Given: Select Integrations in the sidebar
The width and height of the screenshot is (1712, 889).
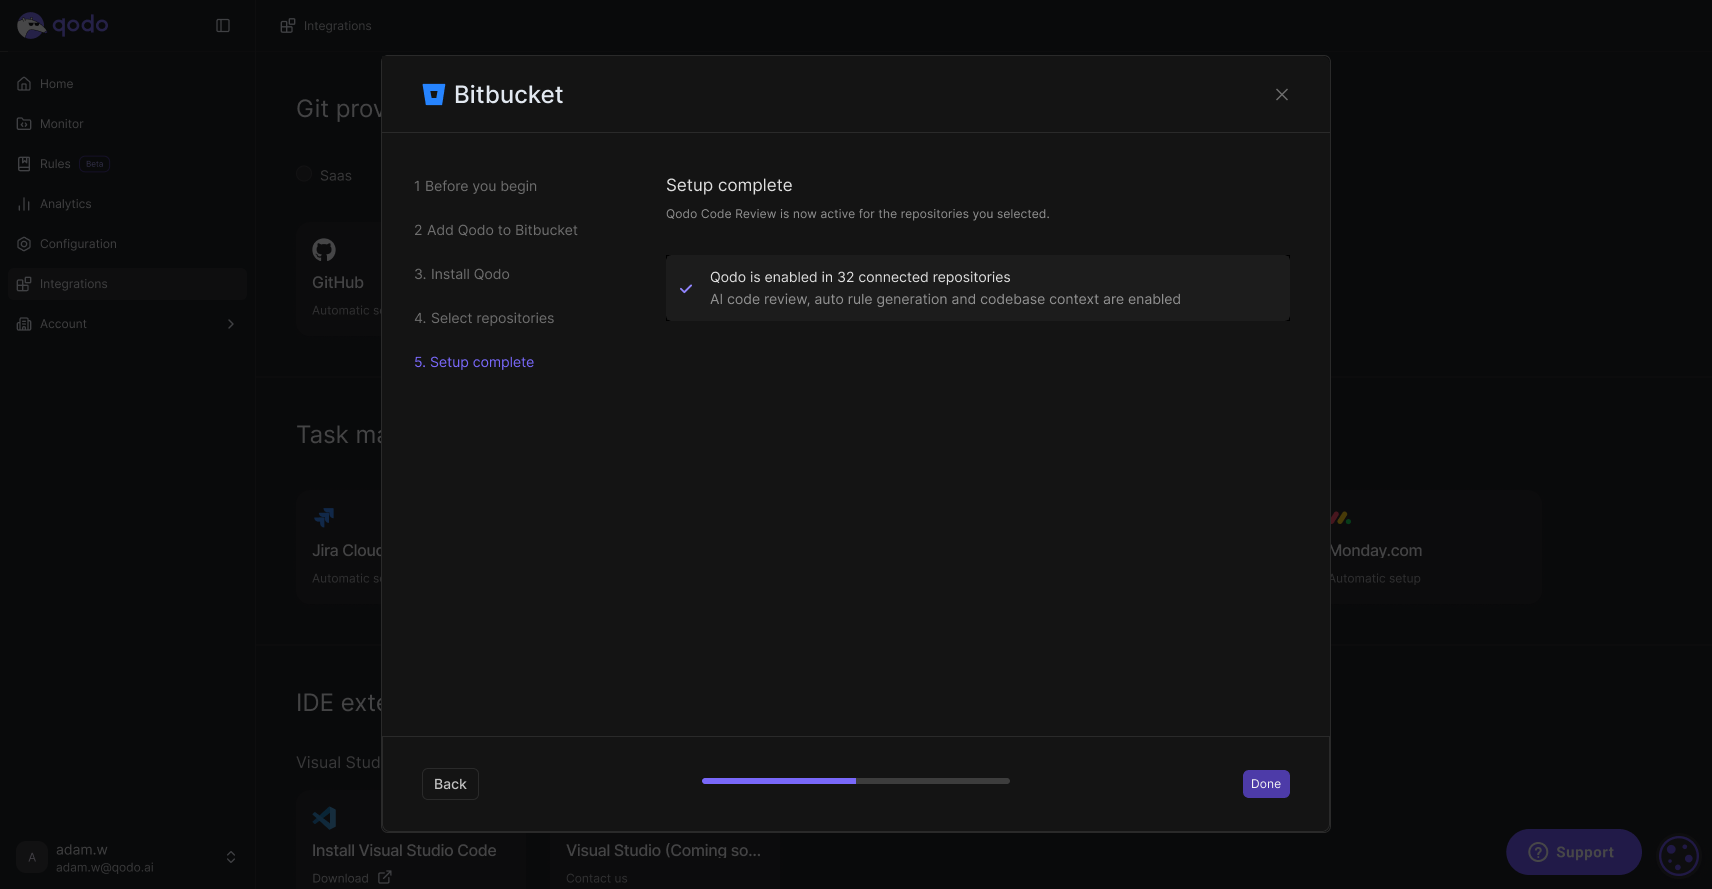Looking at the screenshot, I should pyautogui.click(x=127, y=284).
